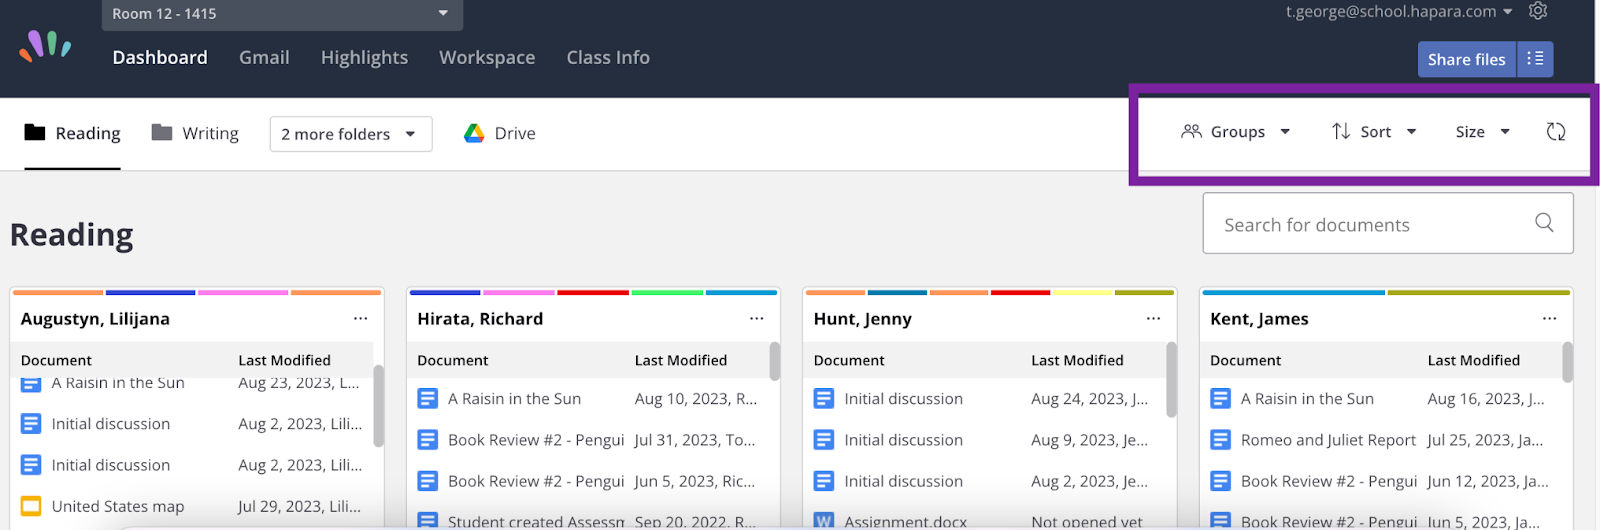
Task: Open the t.george account dropdown
Action: (x=1399, y=12)
